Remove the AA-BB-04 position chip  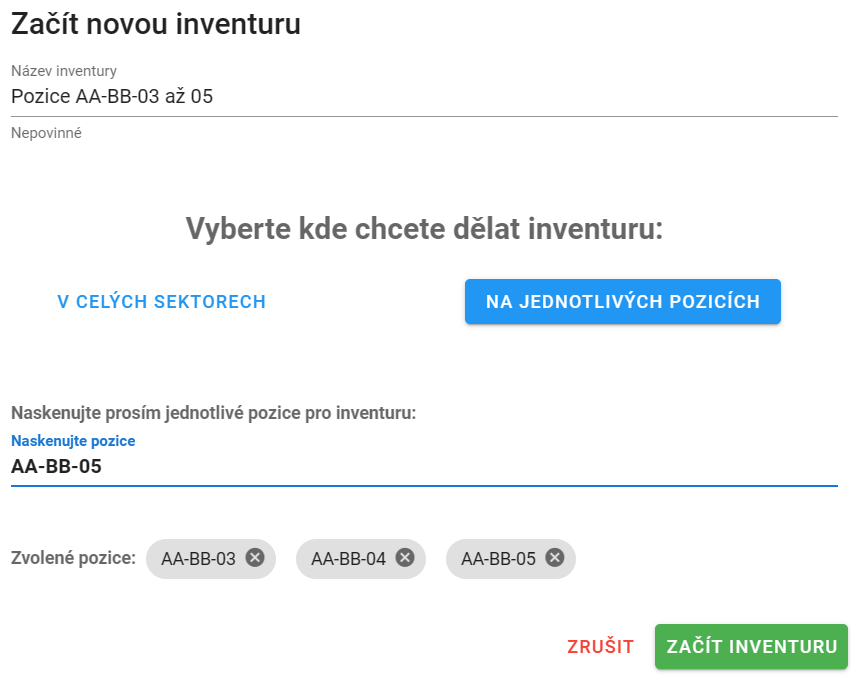tap(405, 558)
